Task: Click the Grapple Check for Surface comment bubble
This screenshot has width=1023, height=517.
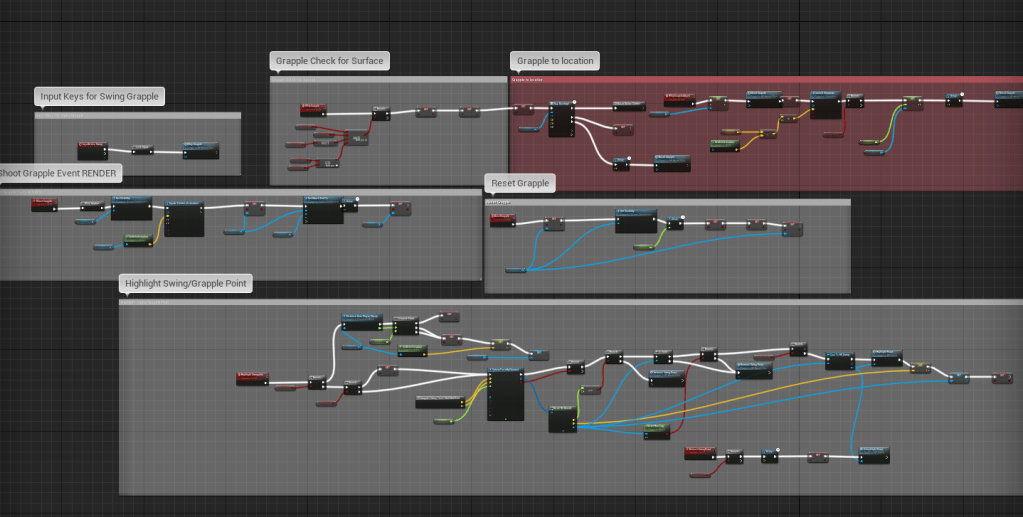Action: click(x=329, y=61)
